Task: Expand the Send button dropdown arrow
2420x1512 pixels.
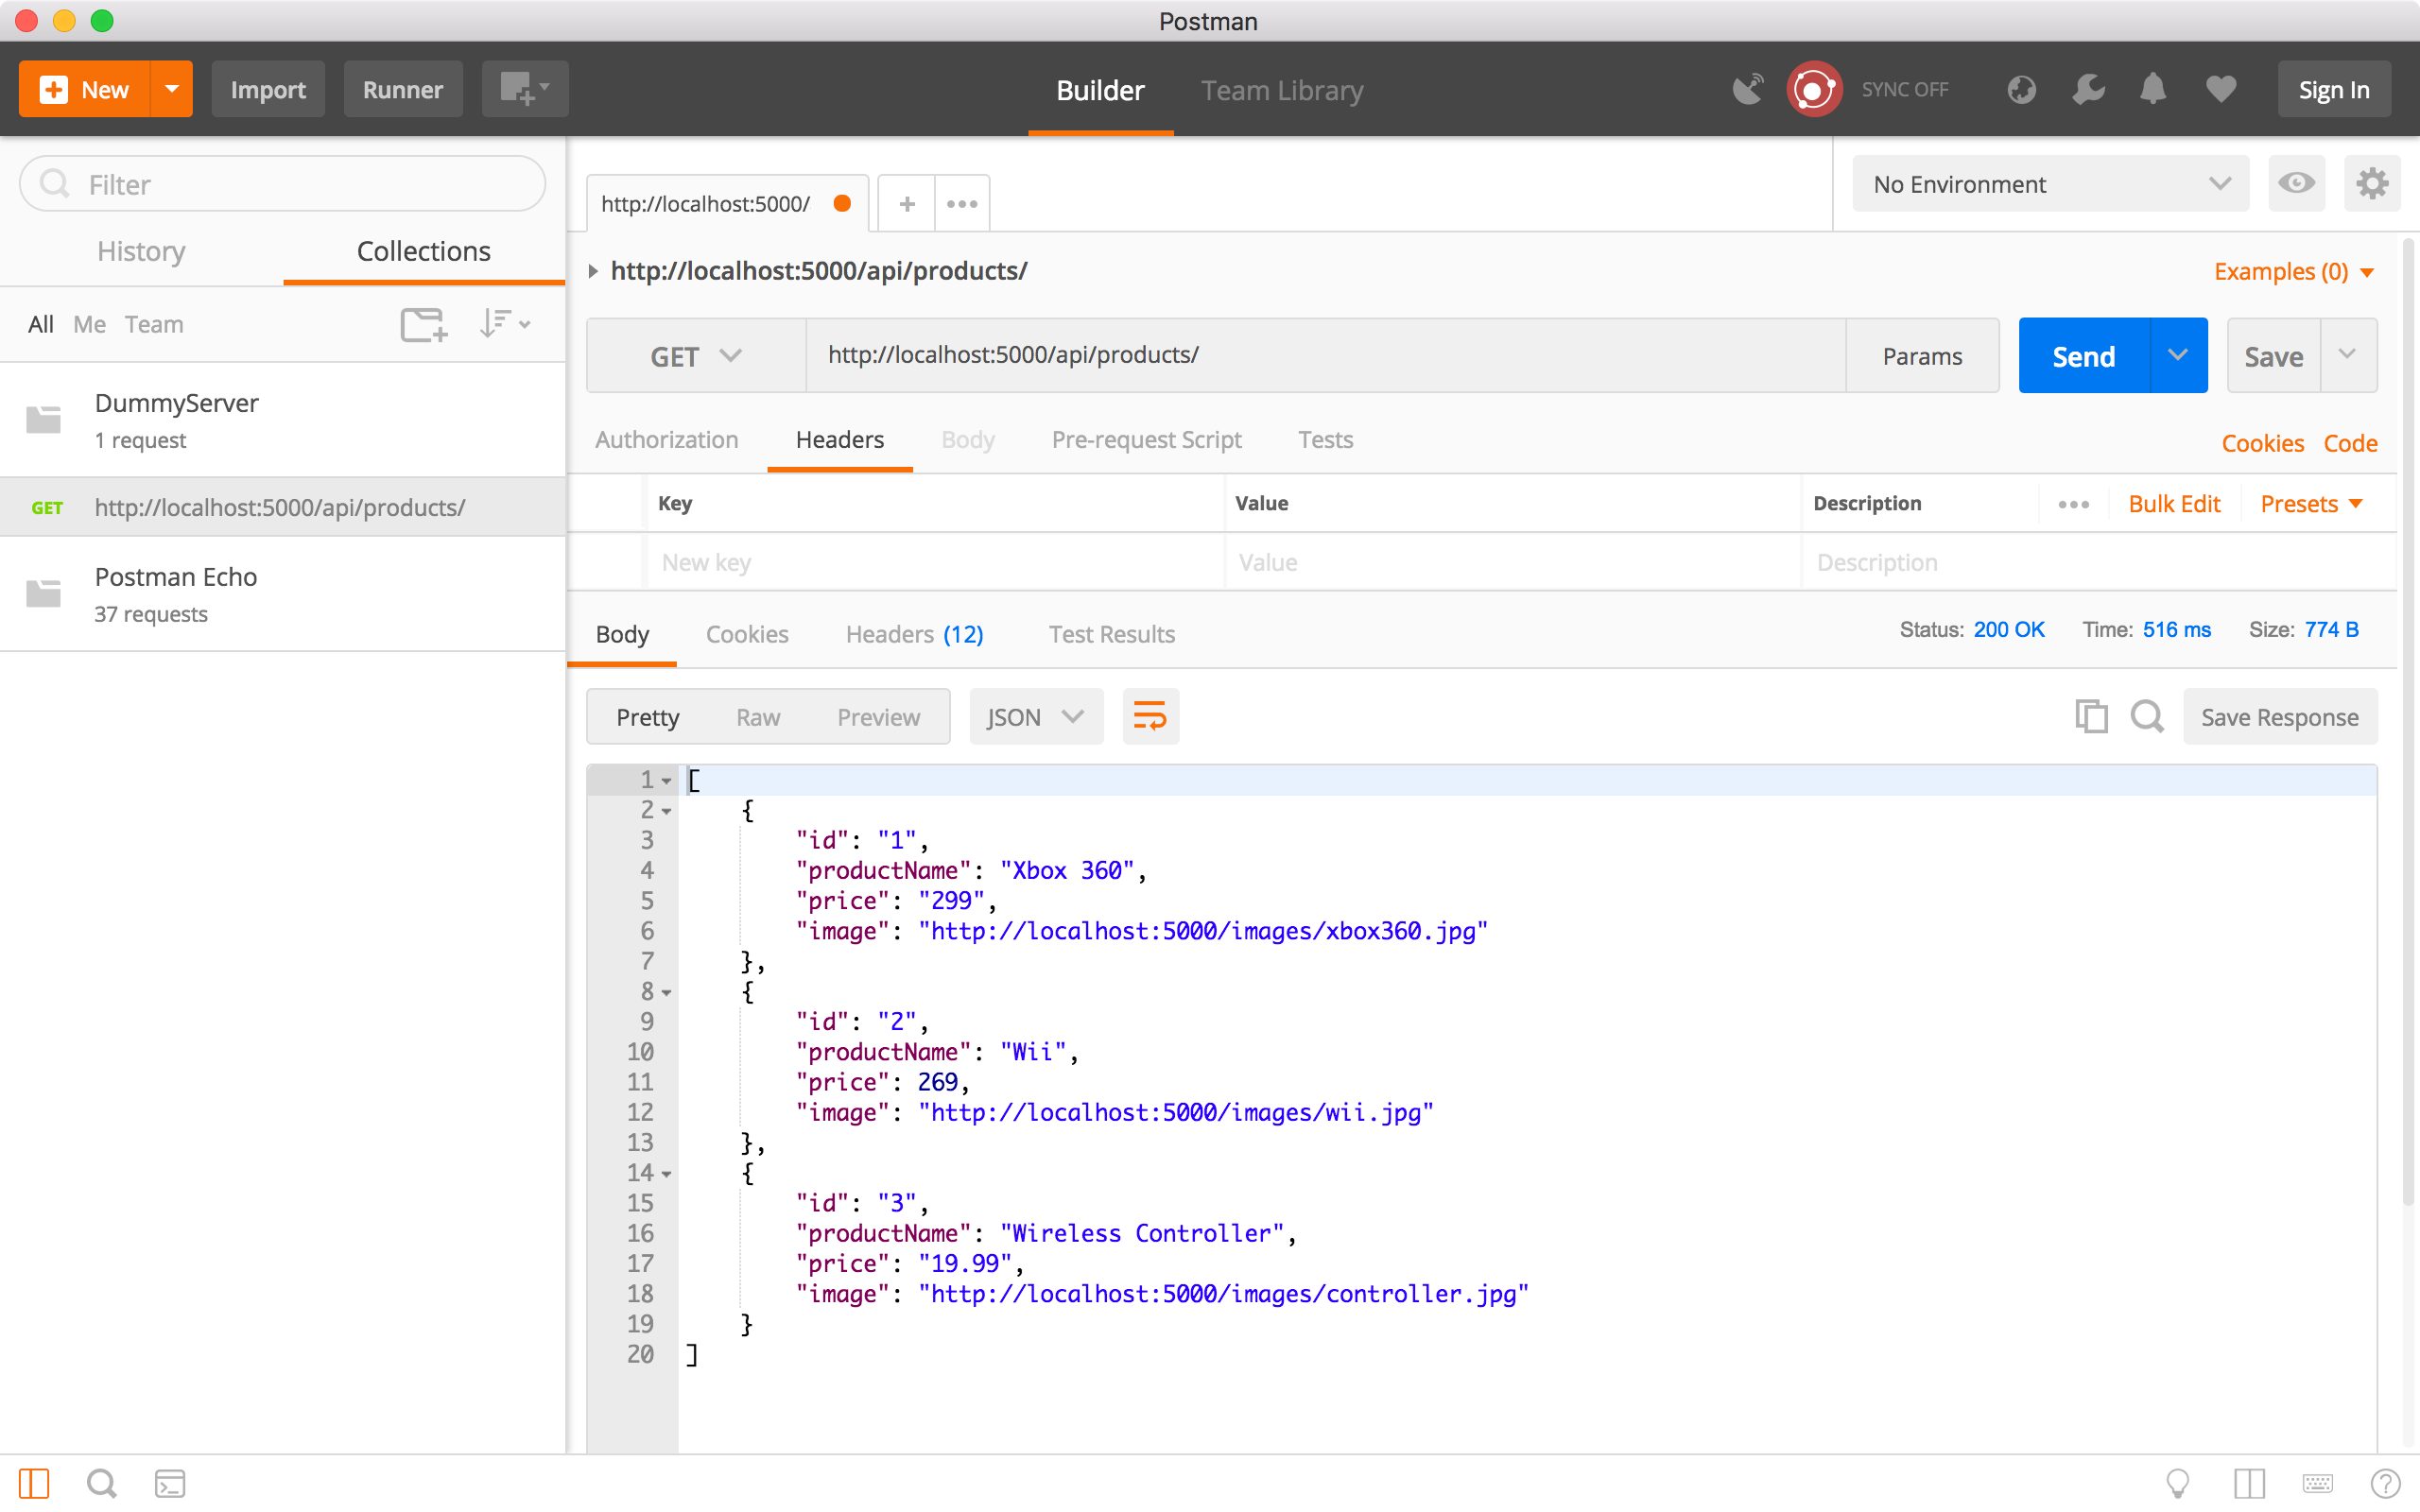Action: pyautogui.click(x=2178, y=356)
